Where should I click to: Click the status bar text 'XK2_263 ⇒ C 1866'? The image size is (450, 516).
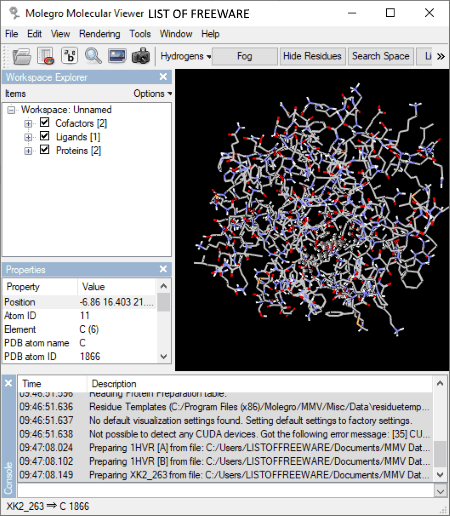[x=48, y=506]
